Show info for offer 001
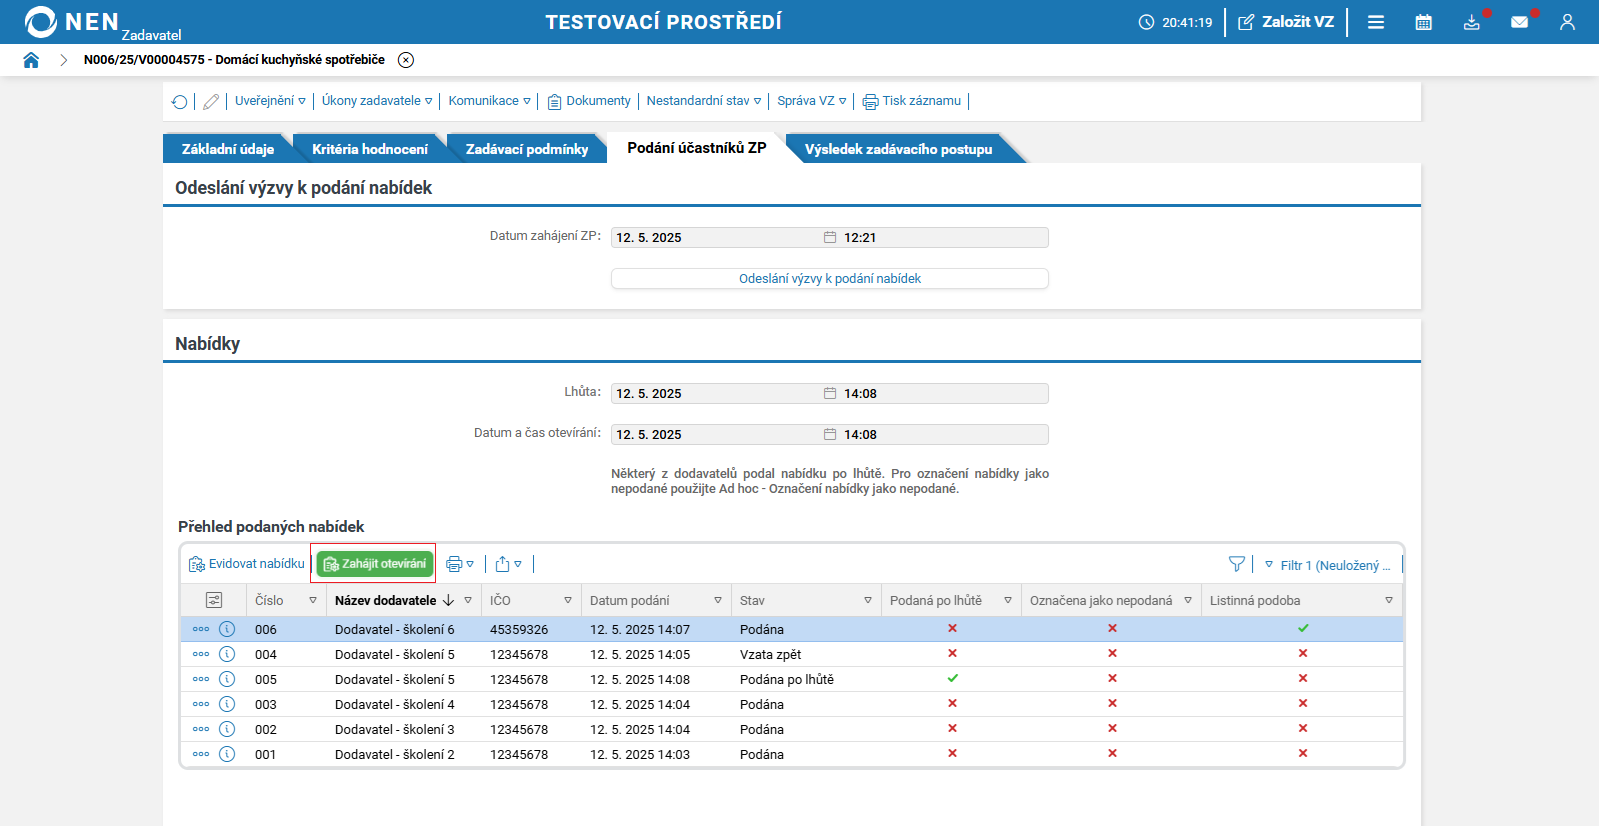 [227, 754]
